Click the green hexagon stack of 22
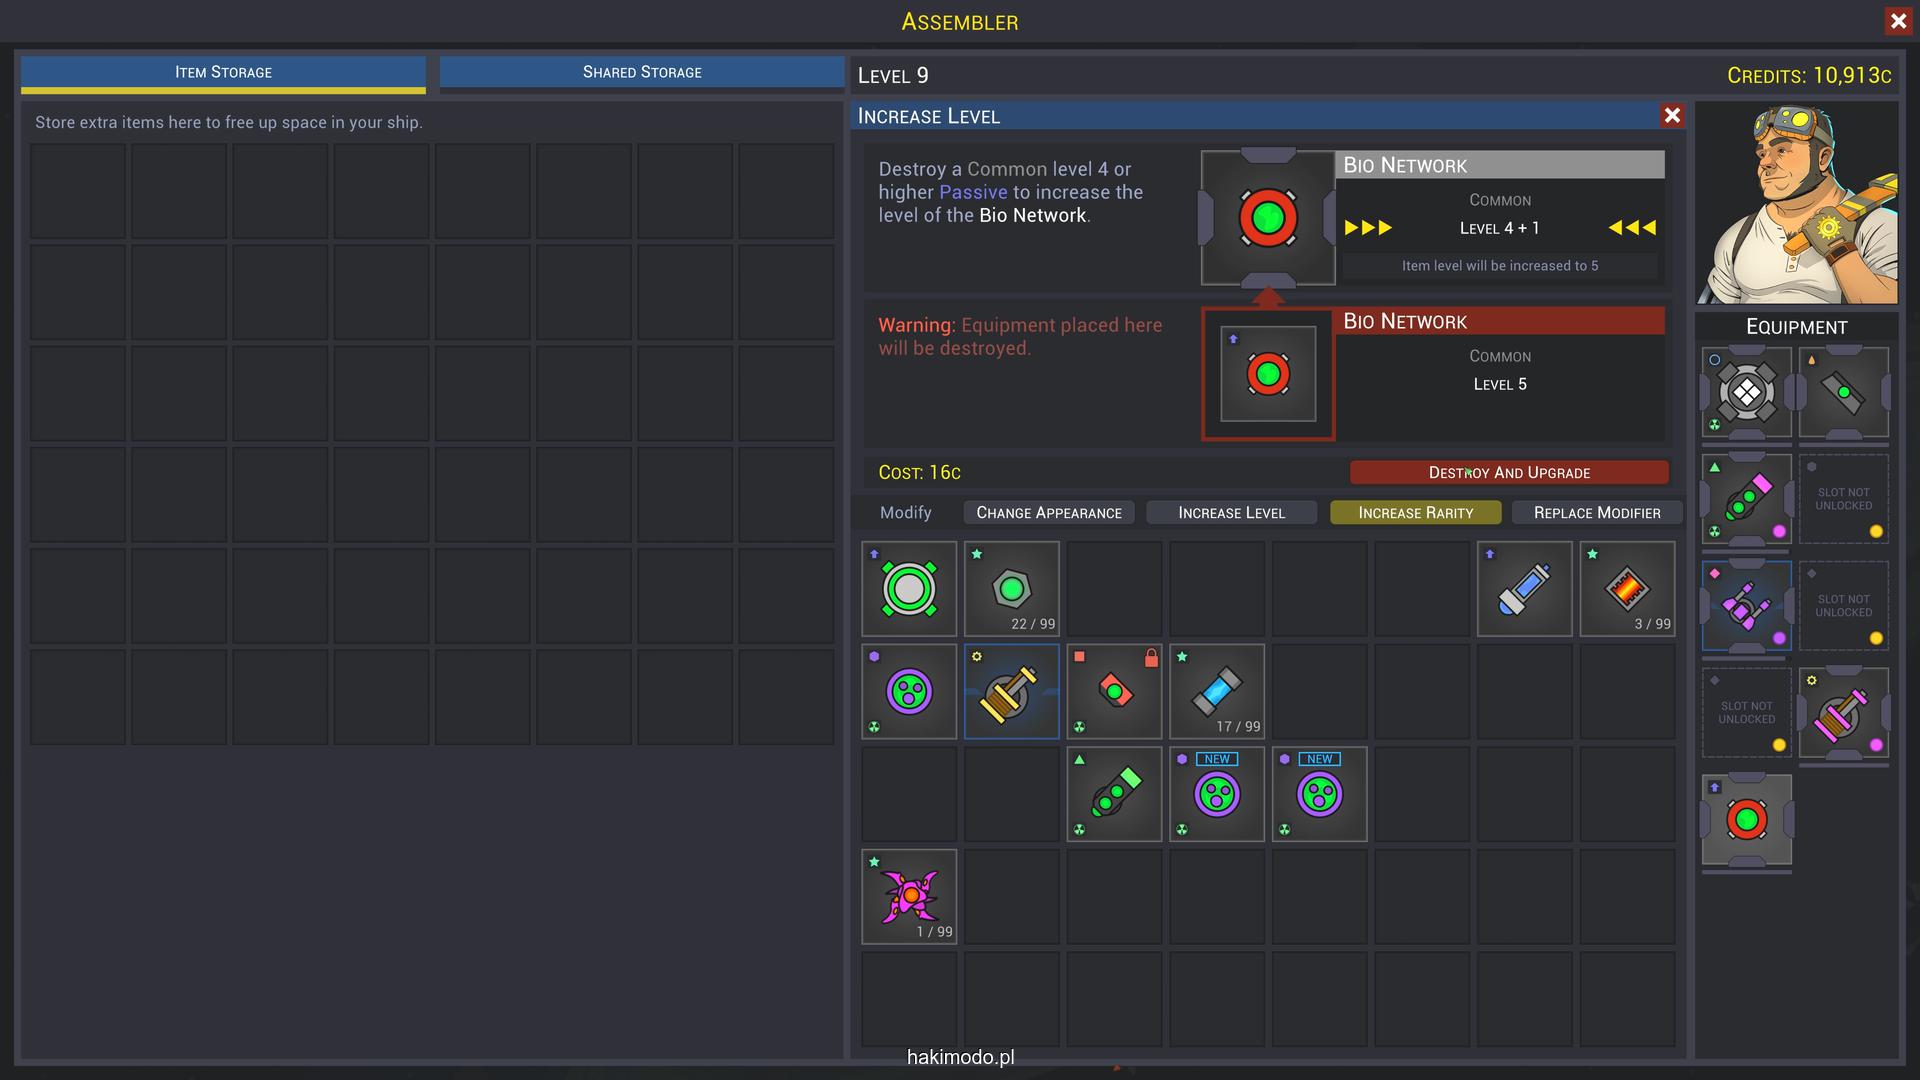This screenshot has height=1080, width=1920. tap(1011, 588)
